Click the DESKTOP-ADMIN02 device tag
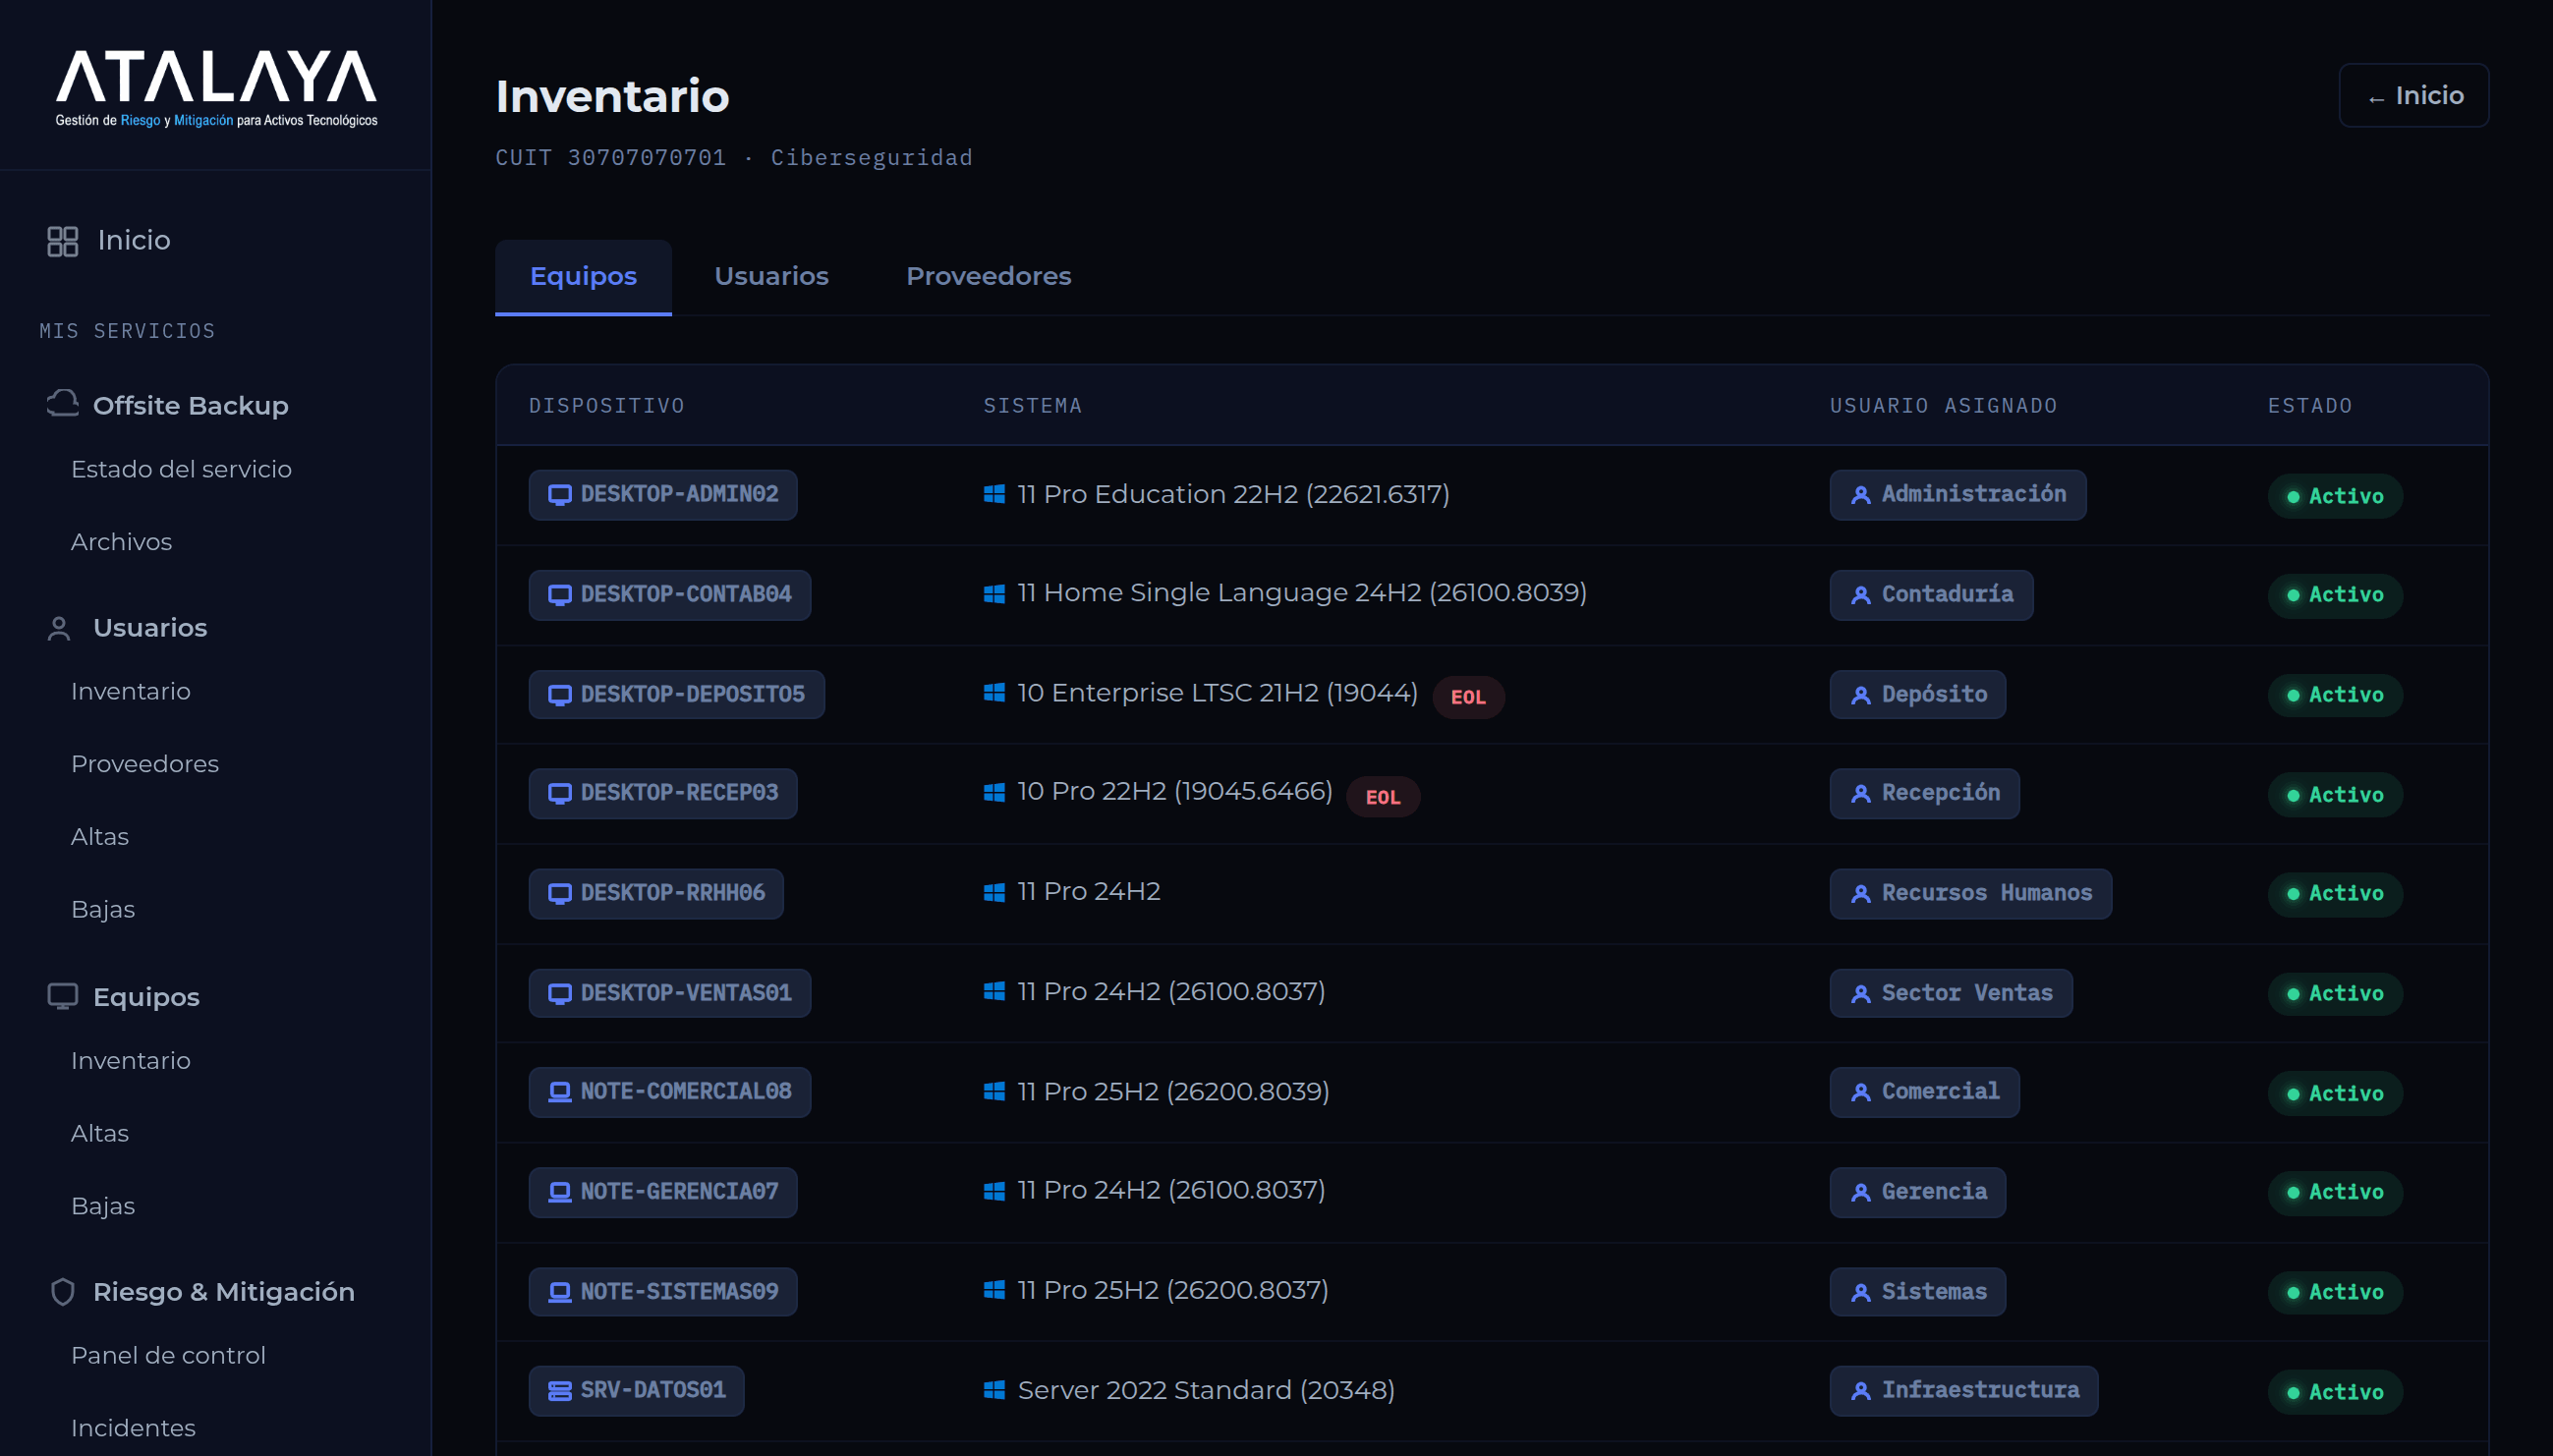2553x1456 pixels. [663, 495]
